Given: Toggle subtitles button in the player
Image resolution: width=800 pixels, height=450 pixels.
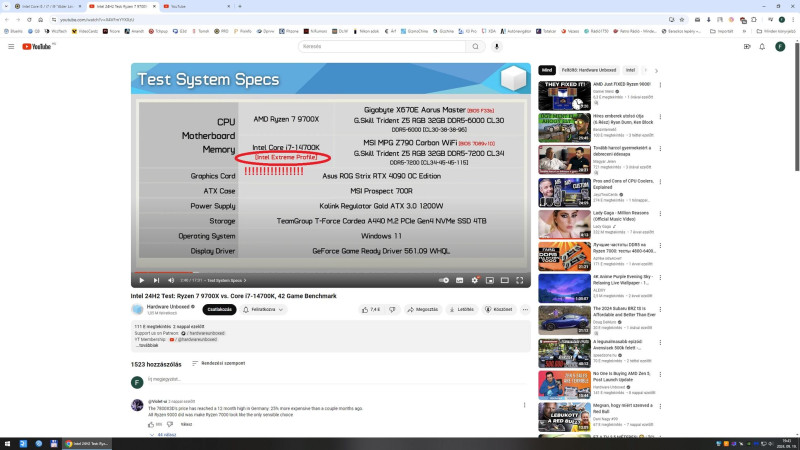Looking at the screenshot, I should (460, 280).
